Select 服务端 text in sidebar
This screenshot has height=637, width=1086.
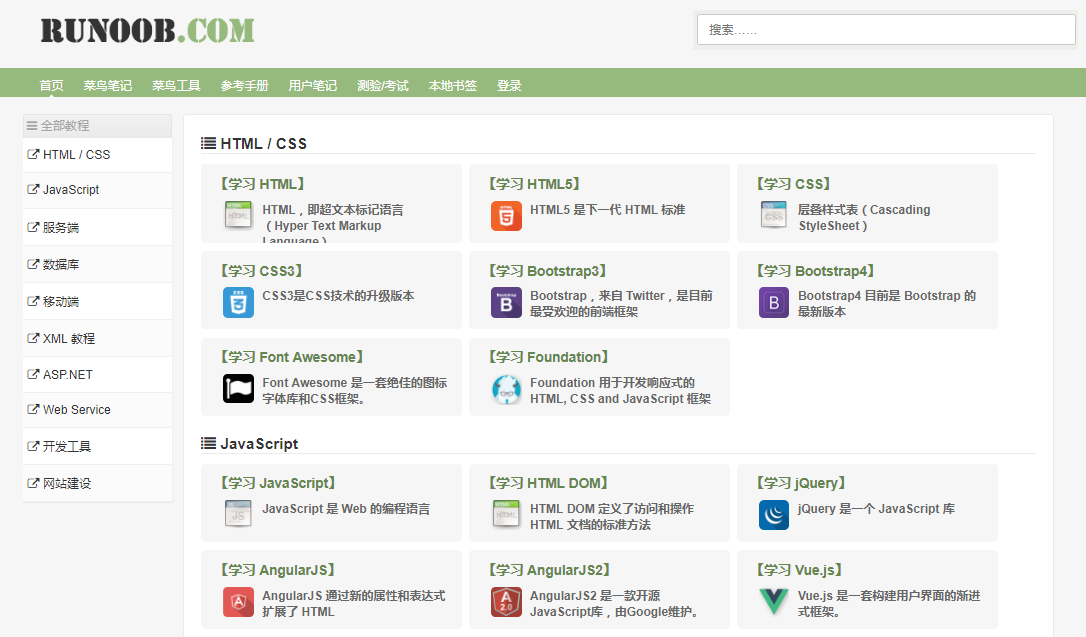(61, 227)
